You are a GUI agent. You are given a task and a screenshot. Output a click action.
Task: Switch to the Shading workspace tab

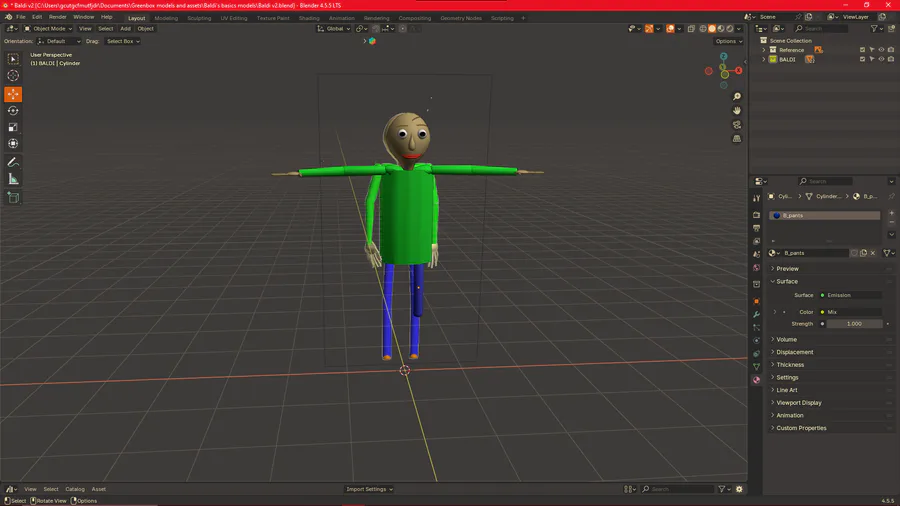click(309, 18)
